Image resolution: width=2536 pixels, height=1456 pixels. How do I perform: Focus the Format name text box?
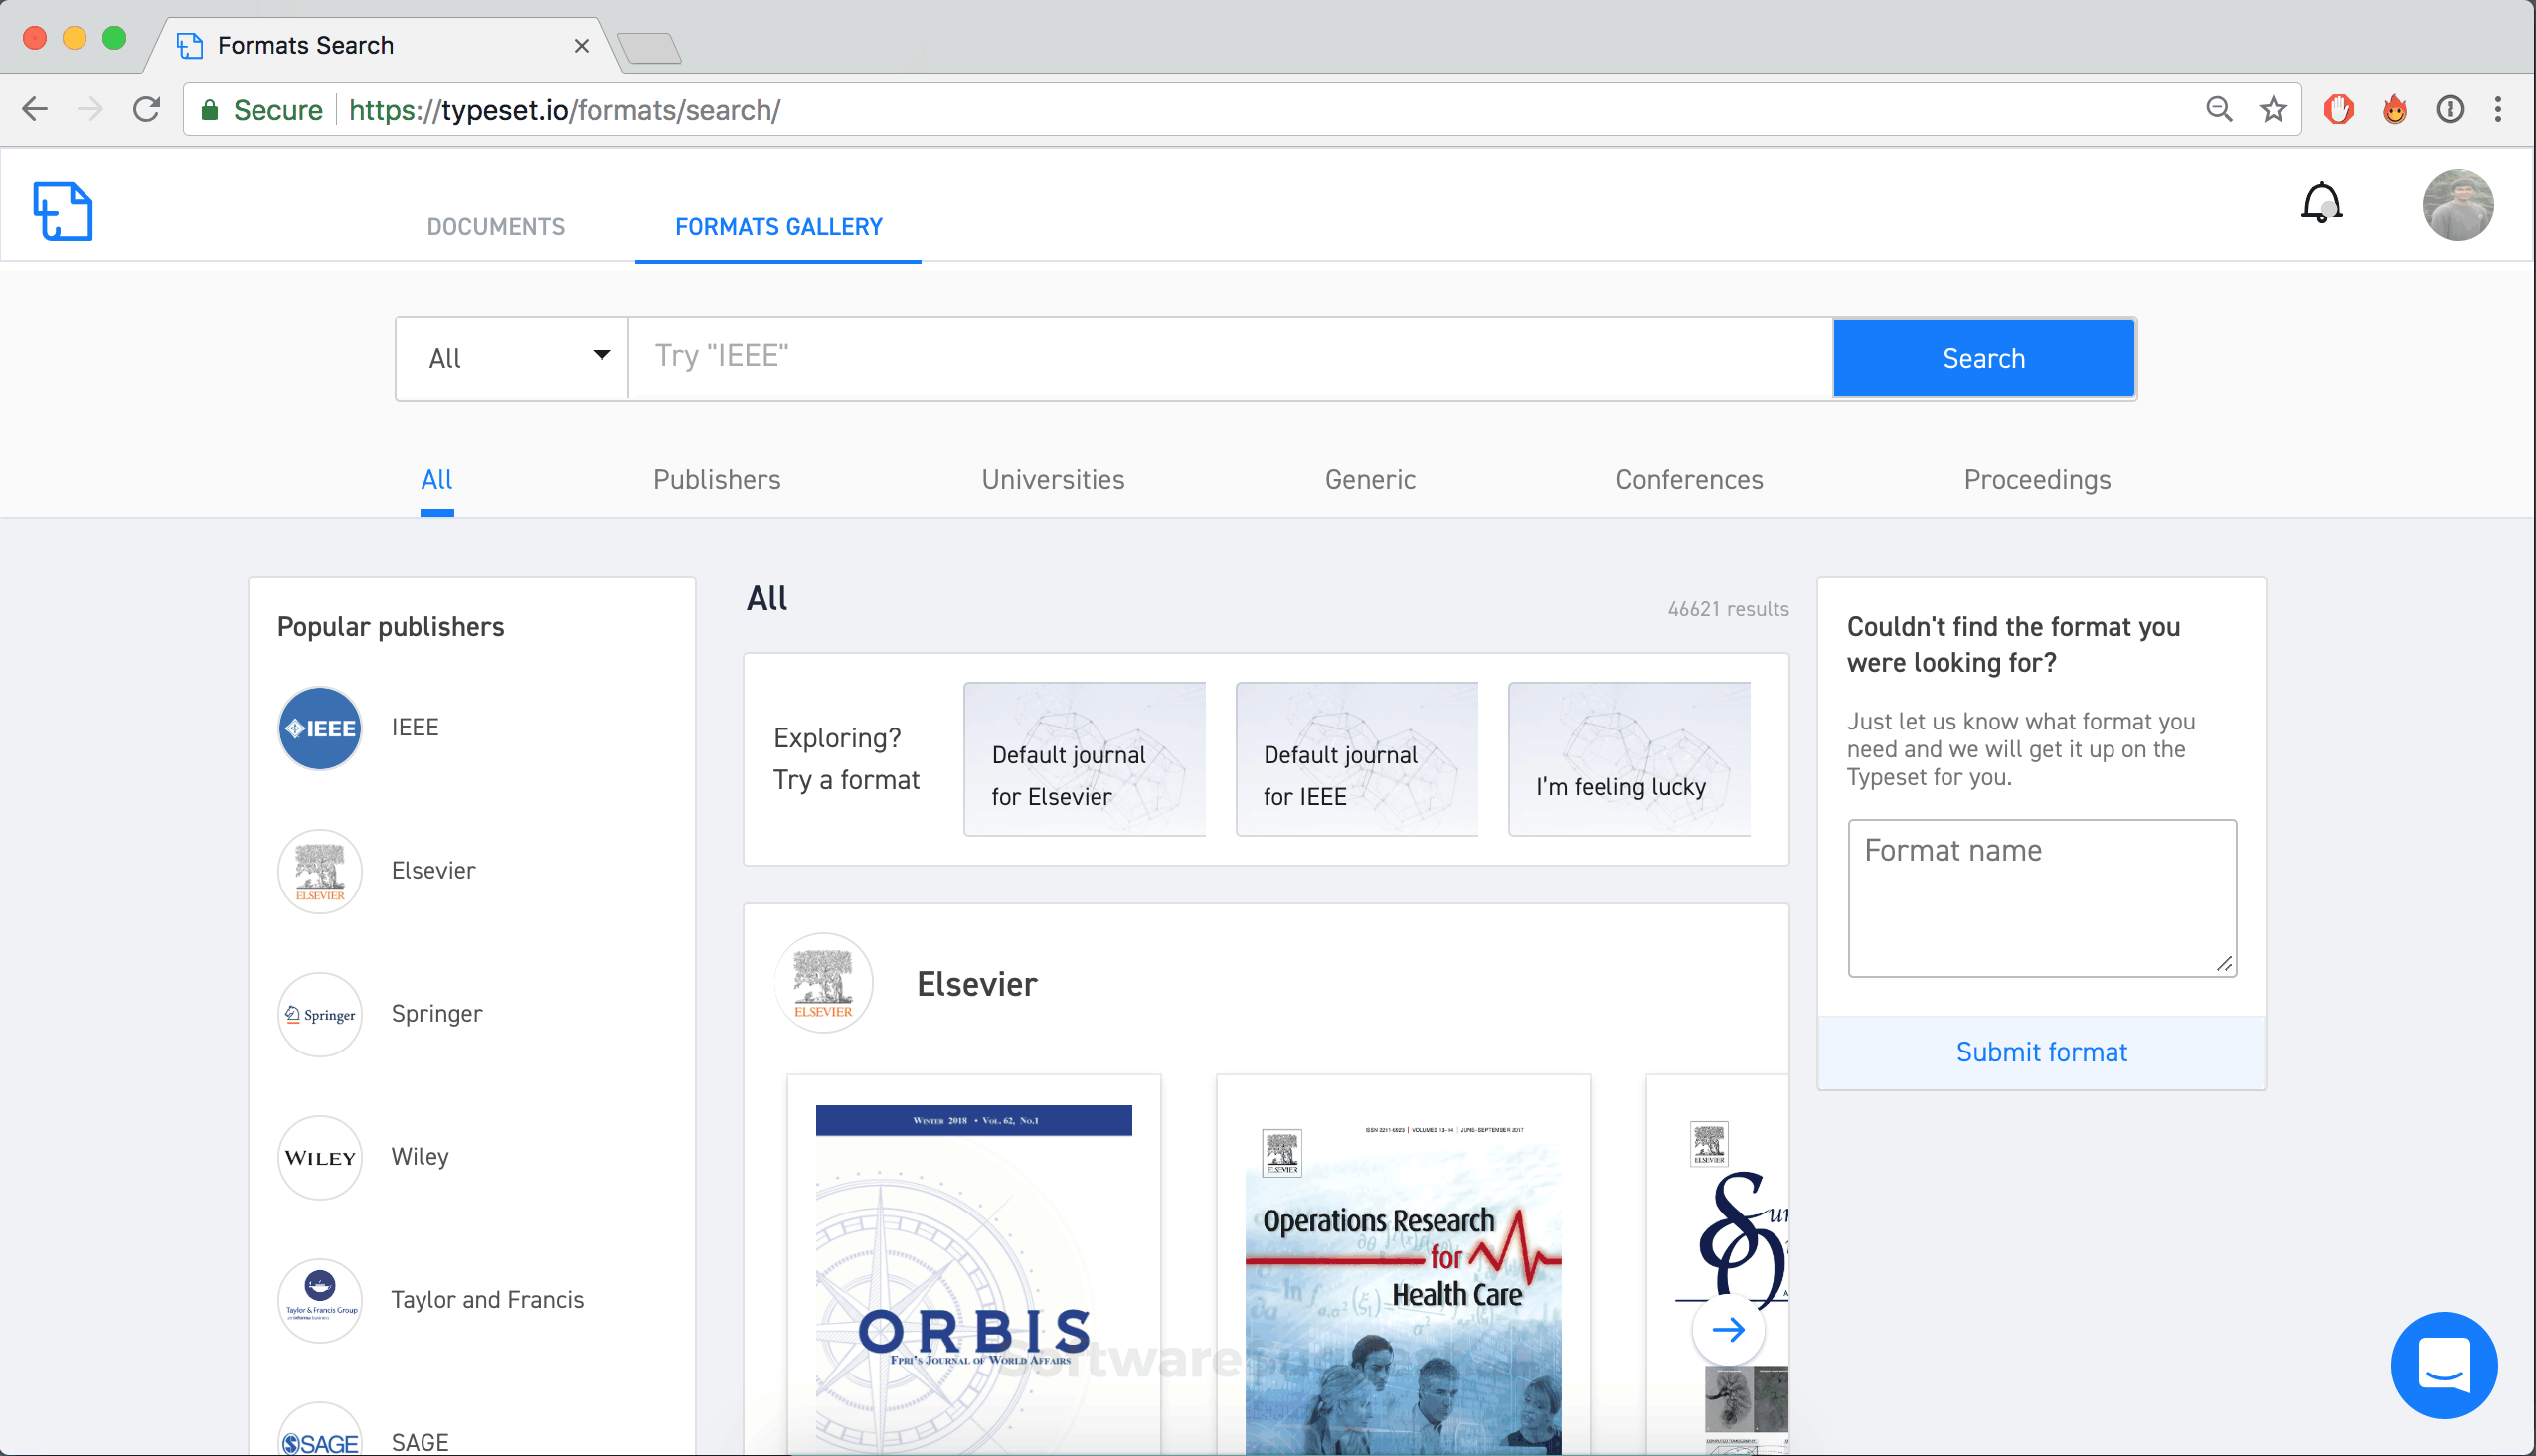click(2040, 897)
